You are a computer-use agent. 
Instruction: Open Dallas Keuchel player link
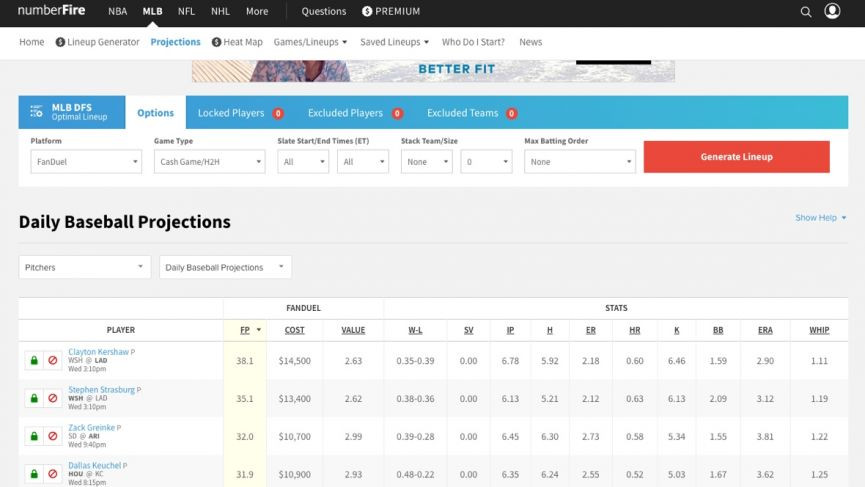94,465
